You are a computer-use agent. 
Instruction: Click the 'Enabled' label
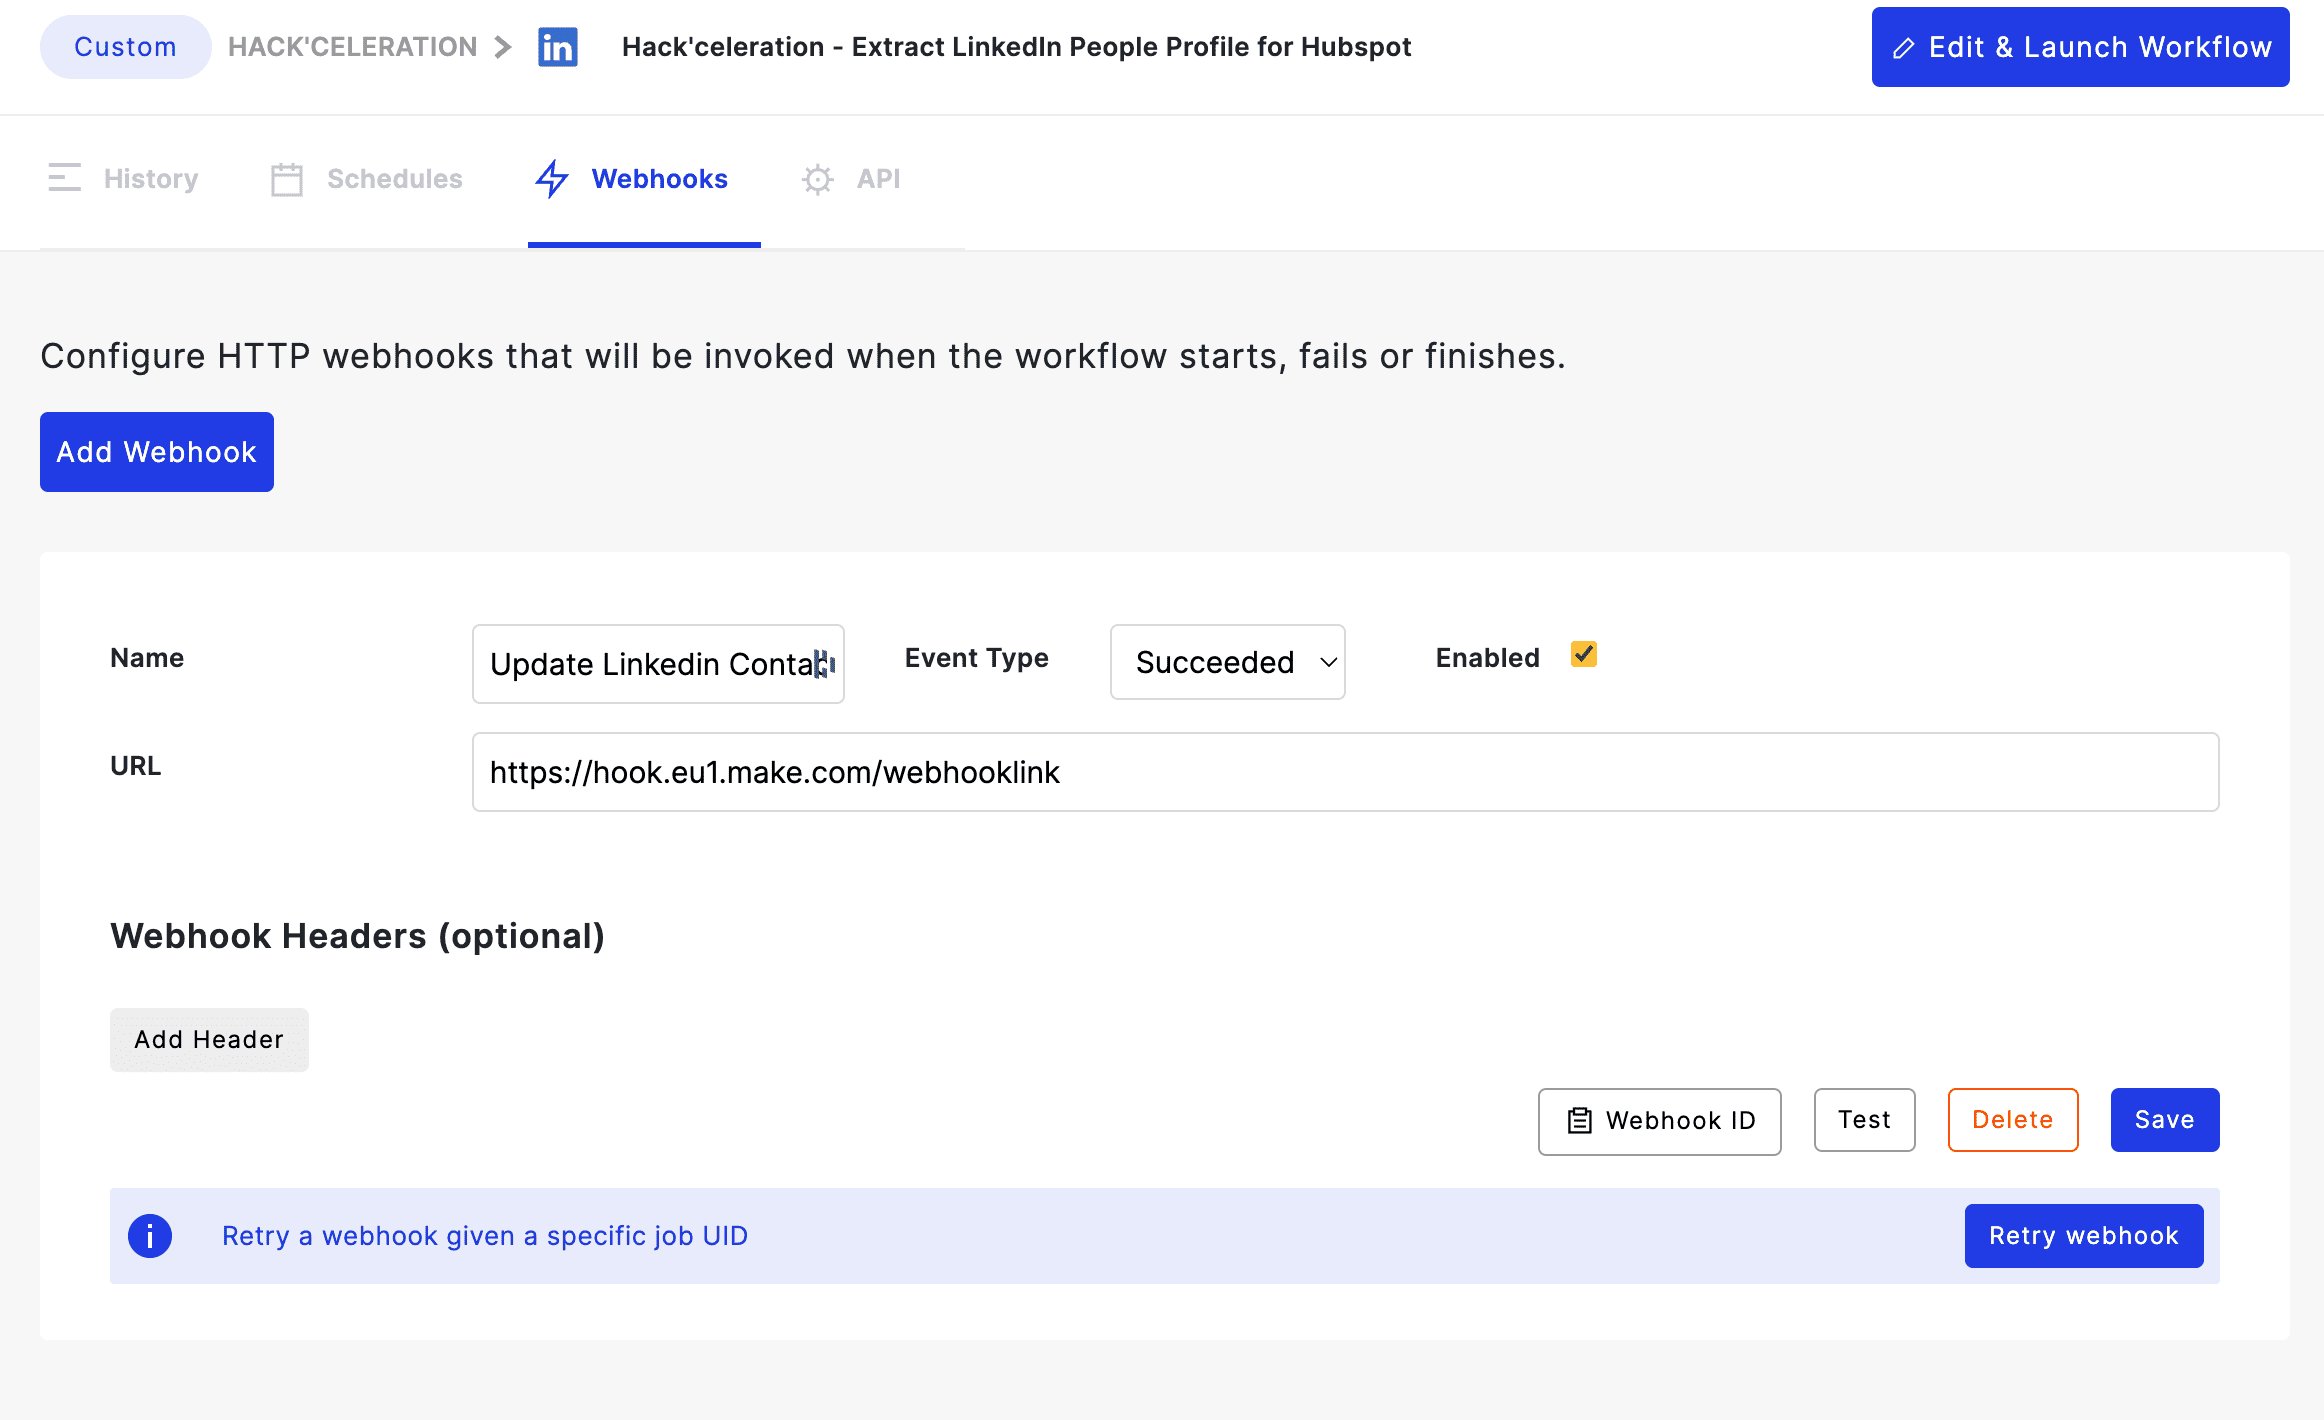click(1488, 658)
